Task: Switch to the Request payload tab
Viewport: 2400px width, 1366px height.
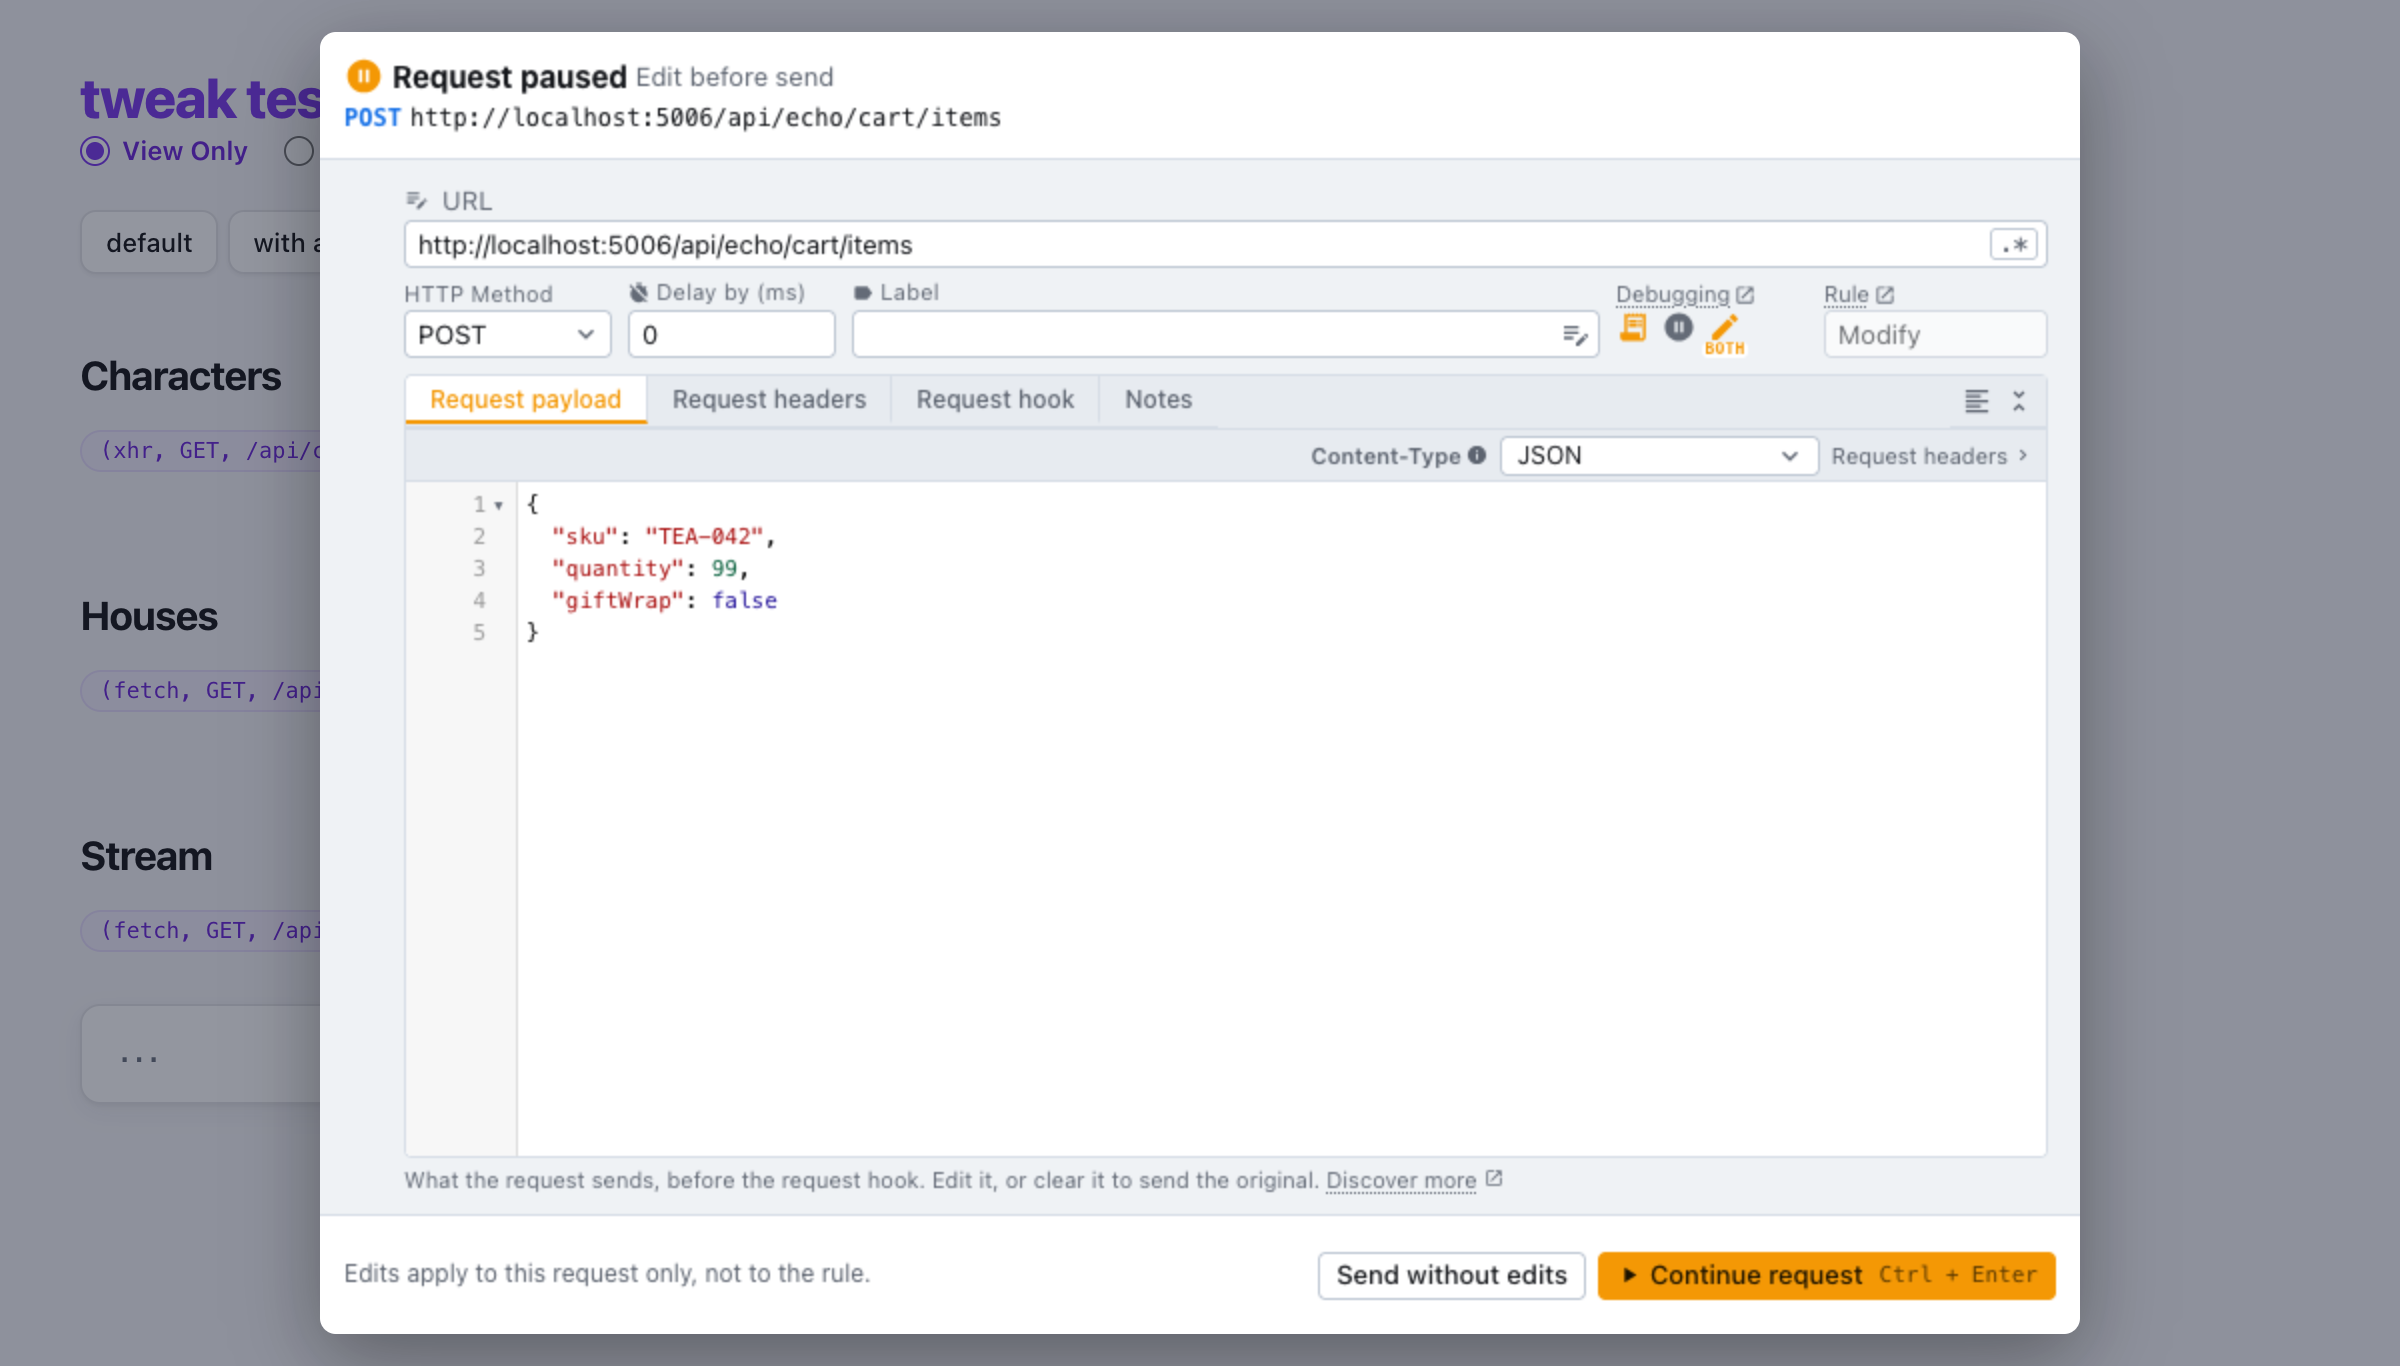Action: 526,399
